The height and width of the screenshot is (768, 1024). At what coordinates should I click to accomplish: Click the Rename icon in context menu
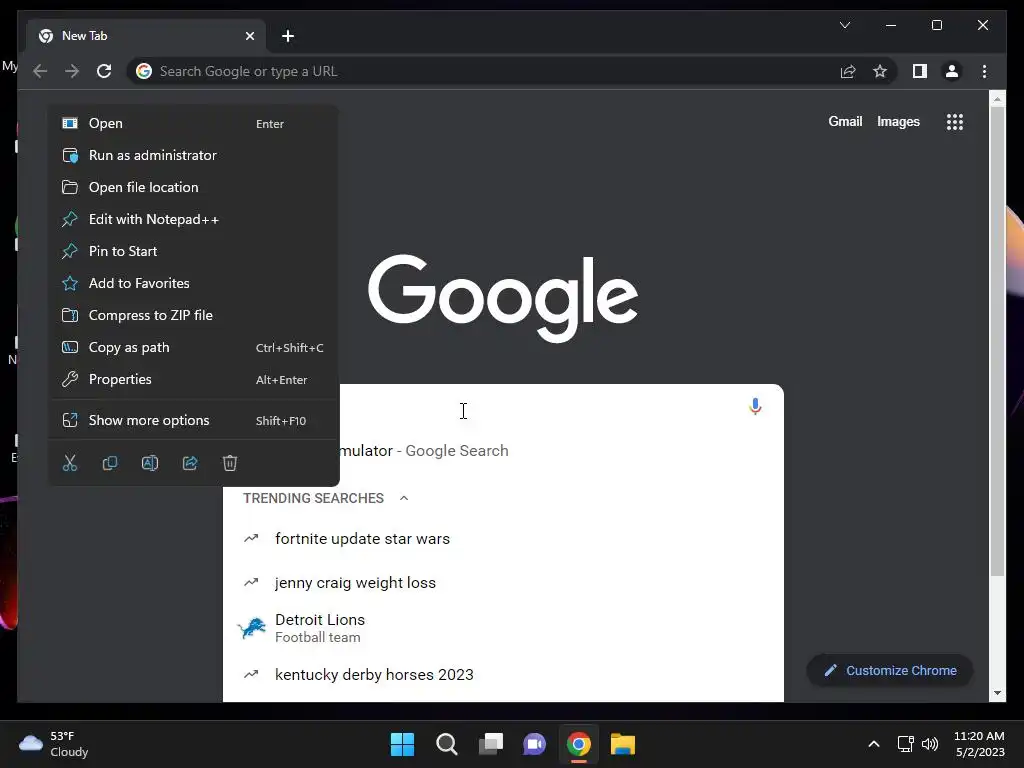tap(150, 463)
